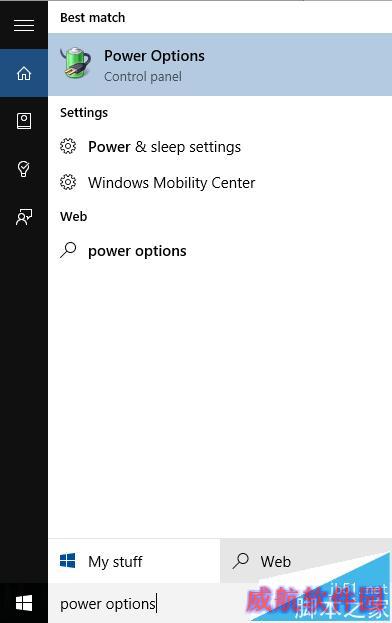Screen dimensions: 392x623
Task: Click the Power Options battery icon
Action: (76, 63)
